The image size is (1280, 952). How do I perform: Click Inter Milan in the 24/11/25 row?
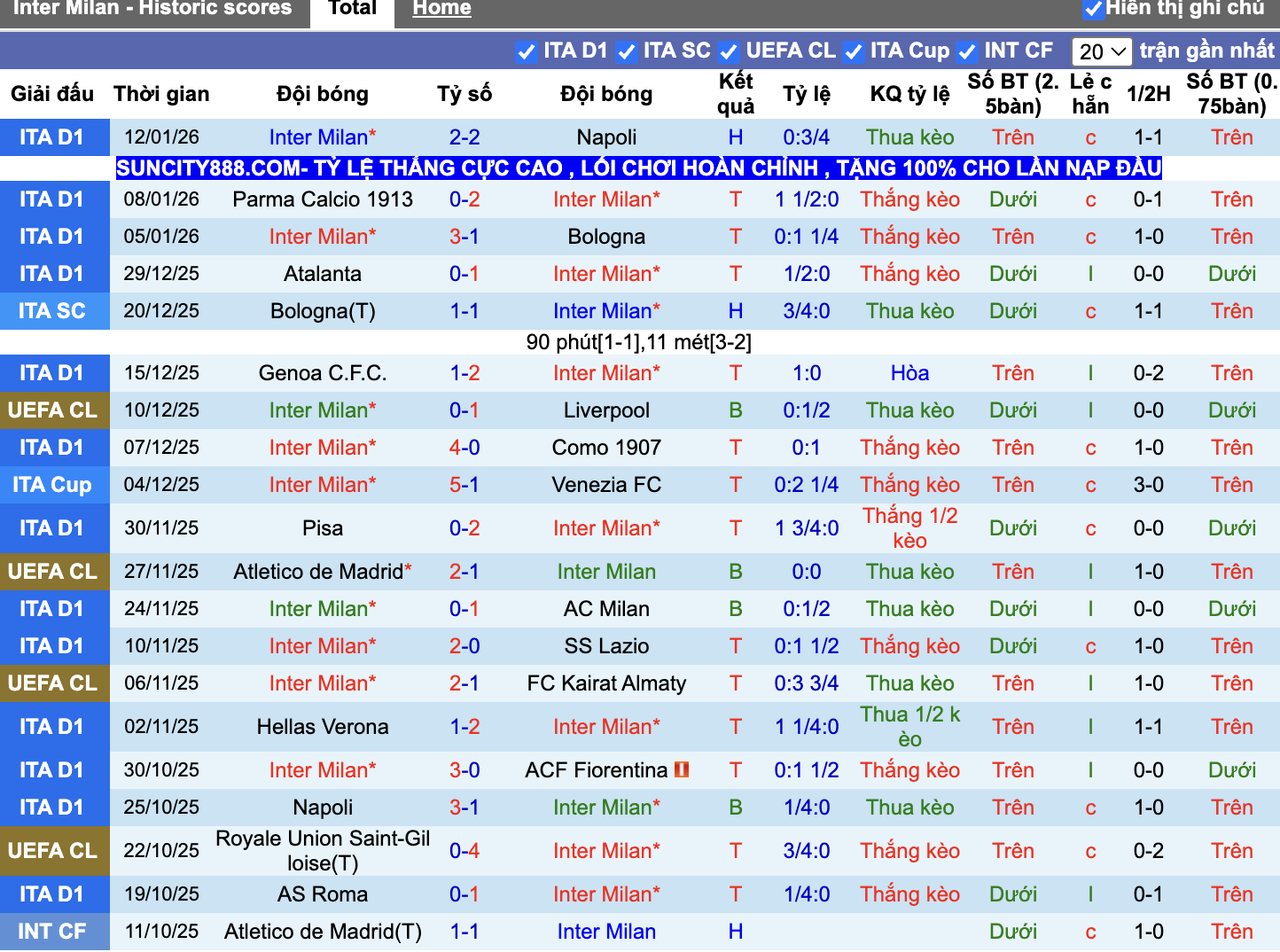click(323, 609)
